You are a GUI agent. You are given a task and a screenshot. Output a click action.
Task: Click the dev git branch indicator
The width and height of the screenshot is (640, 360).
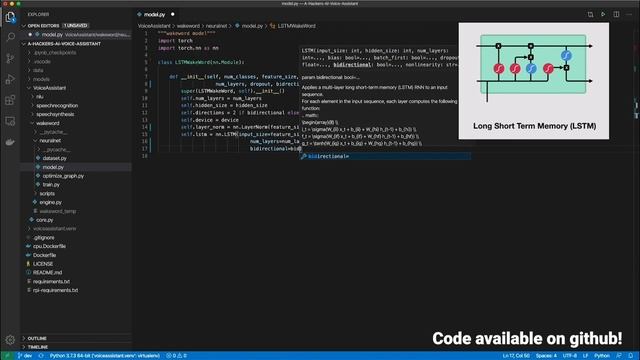pyautogui.click(x=25, y=356)
